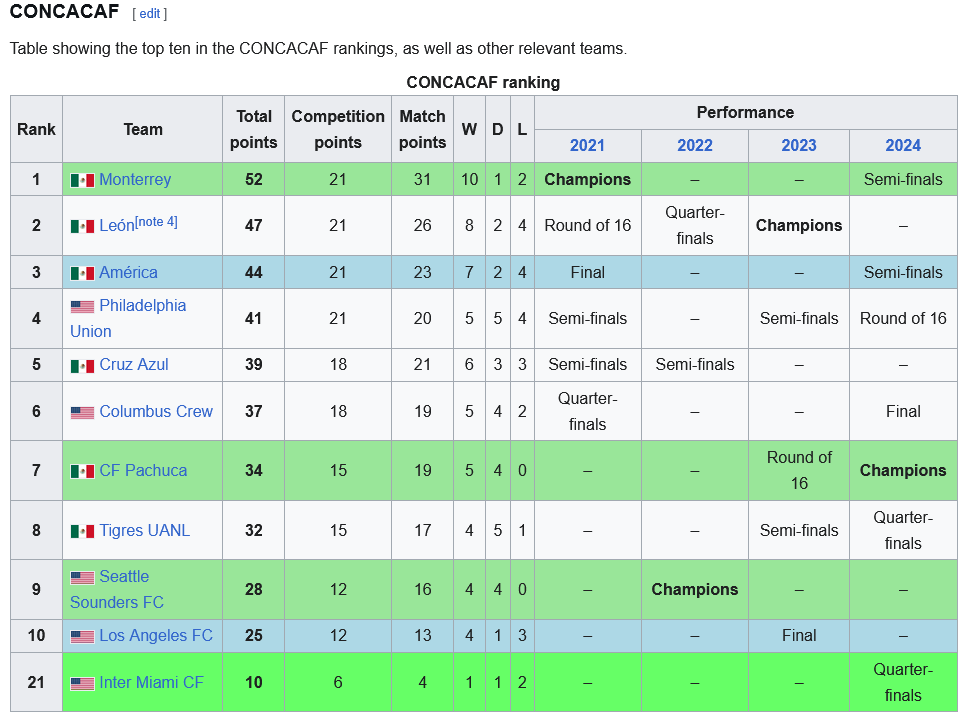Click the W column header

click(x=469, y=129)
